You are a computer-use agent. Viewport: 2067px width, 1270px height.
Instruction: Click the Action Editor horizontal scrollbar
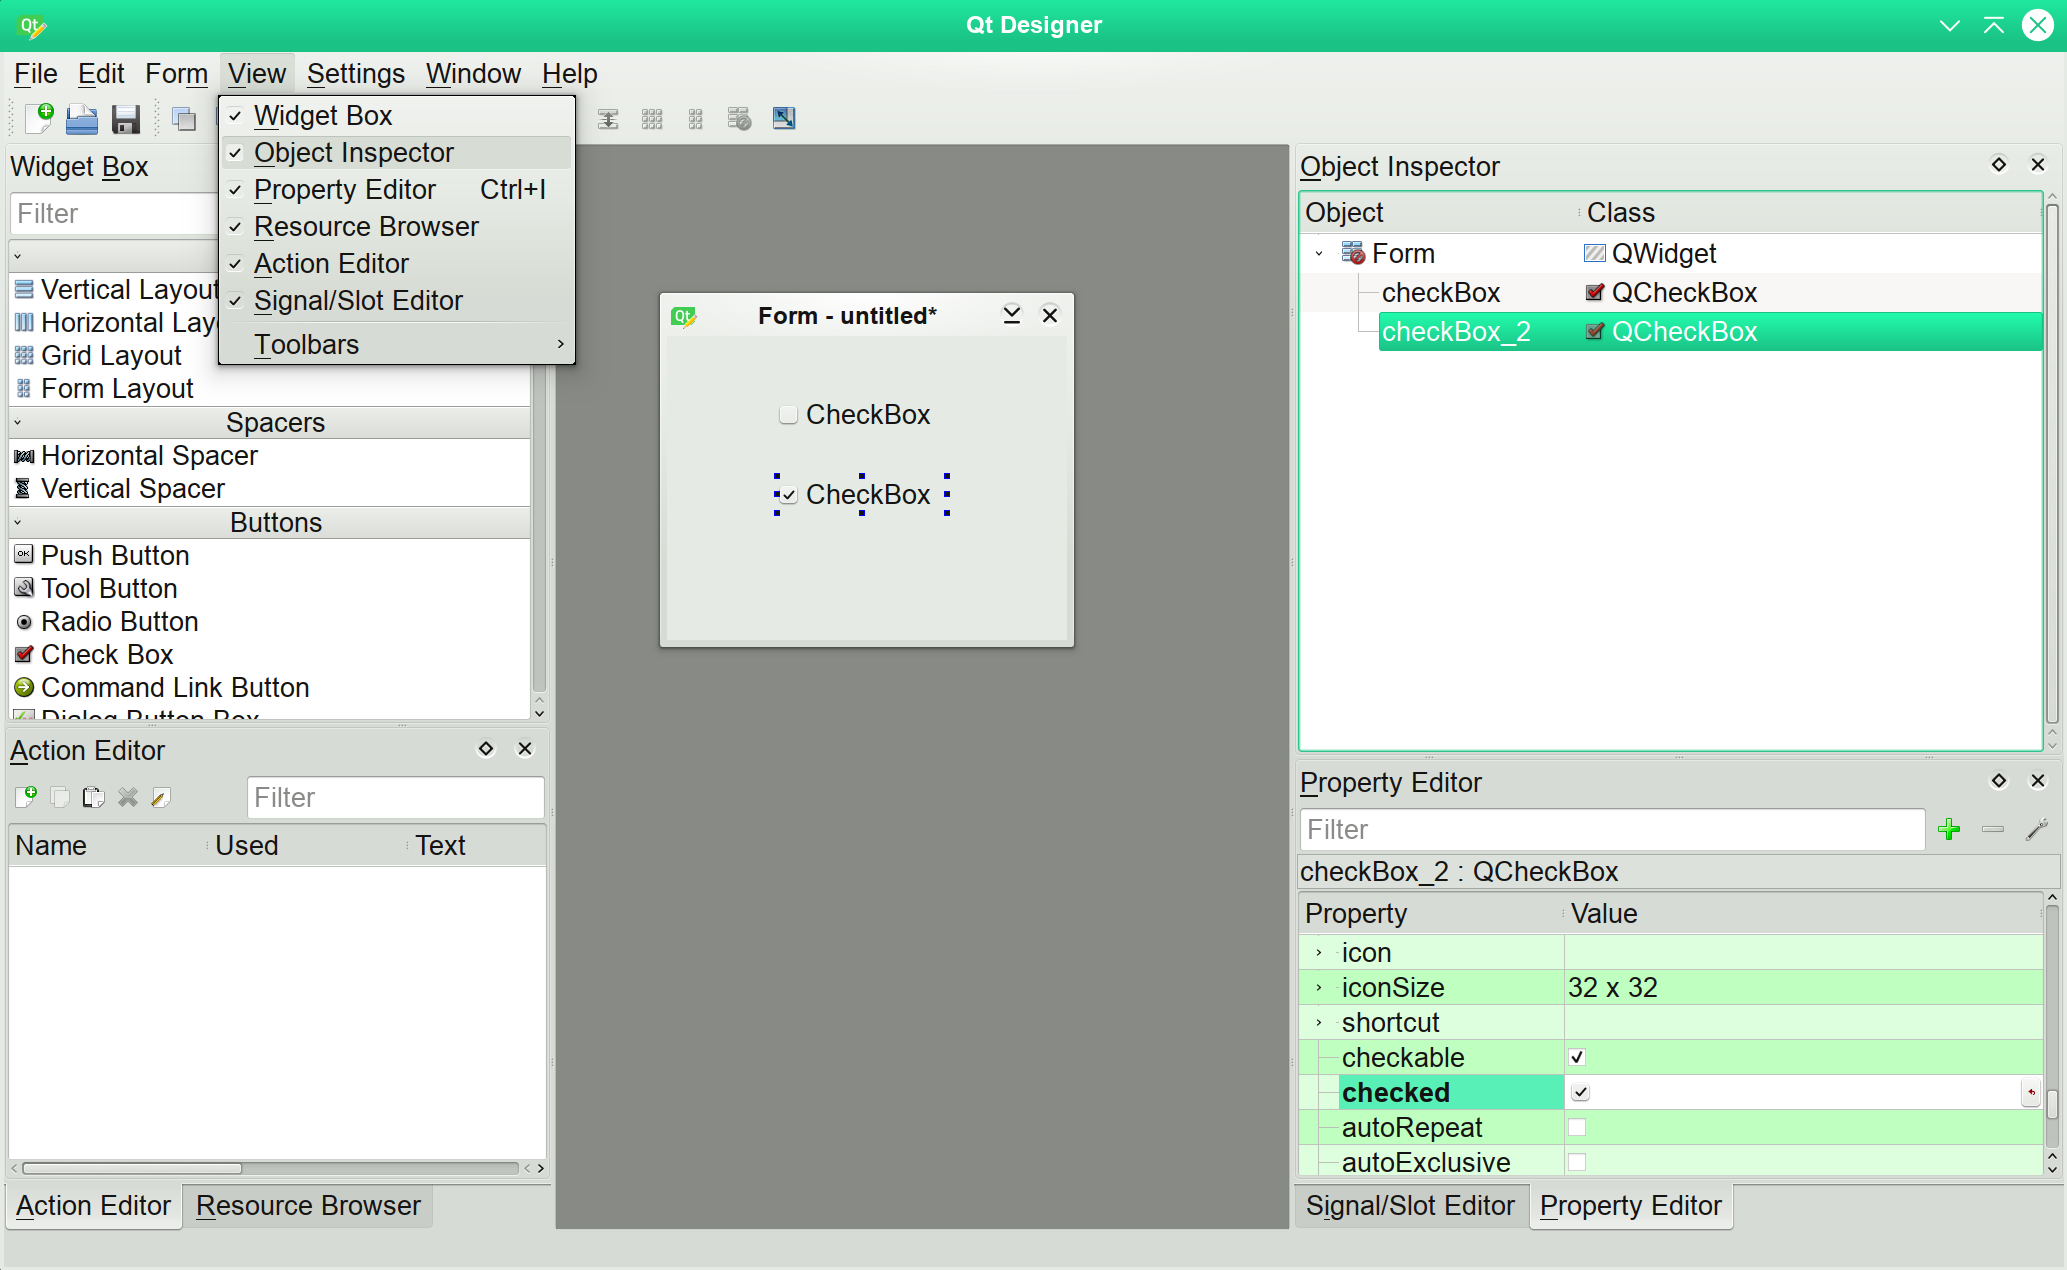[x=132, y=1168]
